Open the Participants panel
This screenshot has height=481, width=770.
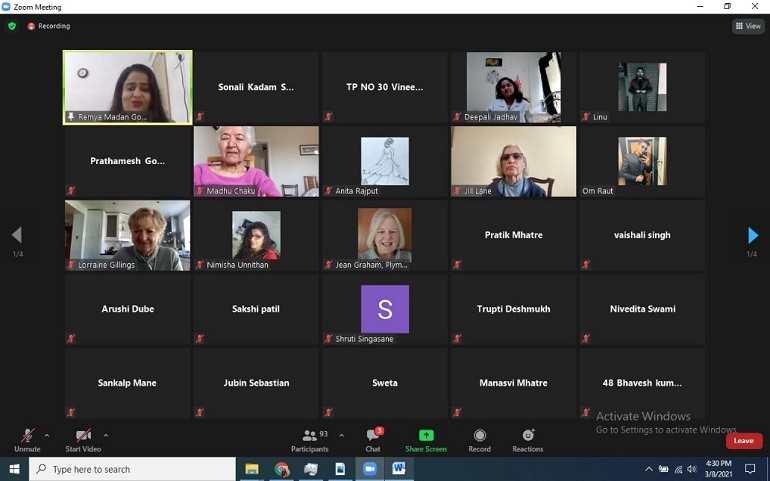click(309, 439)
